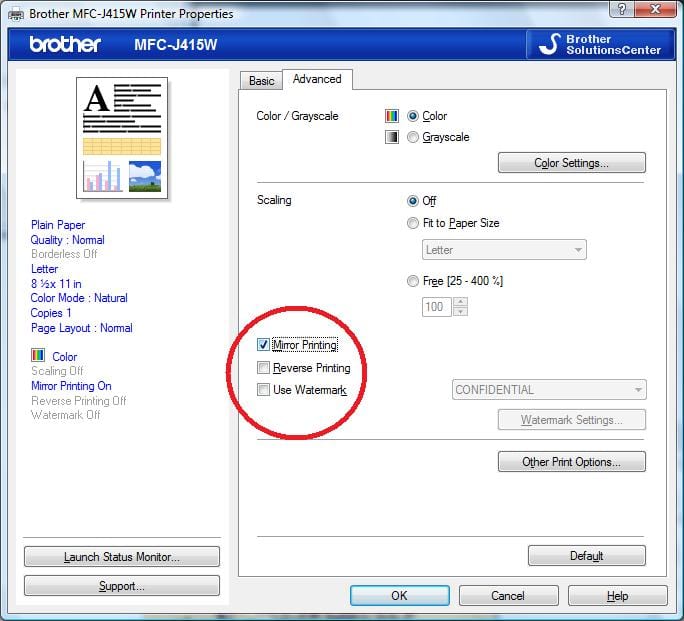This screenshot has height=621, width=684.
Task: Click the scaling percentage field showing 100
Action: click(x=437, y=307)
